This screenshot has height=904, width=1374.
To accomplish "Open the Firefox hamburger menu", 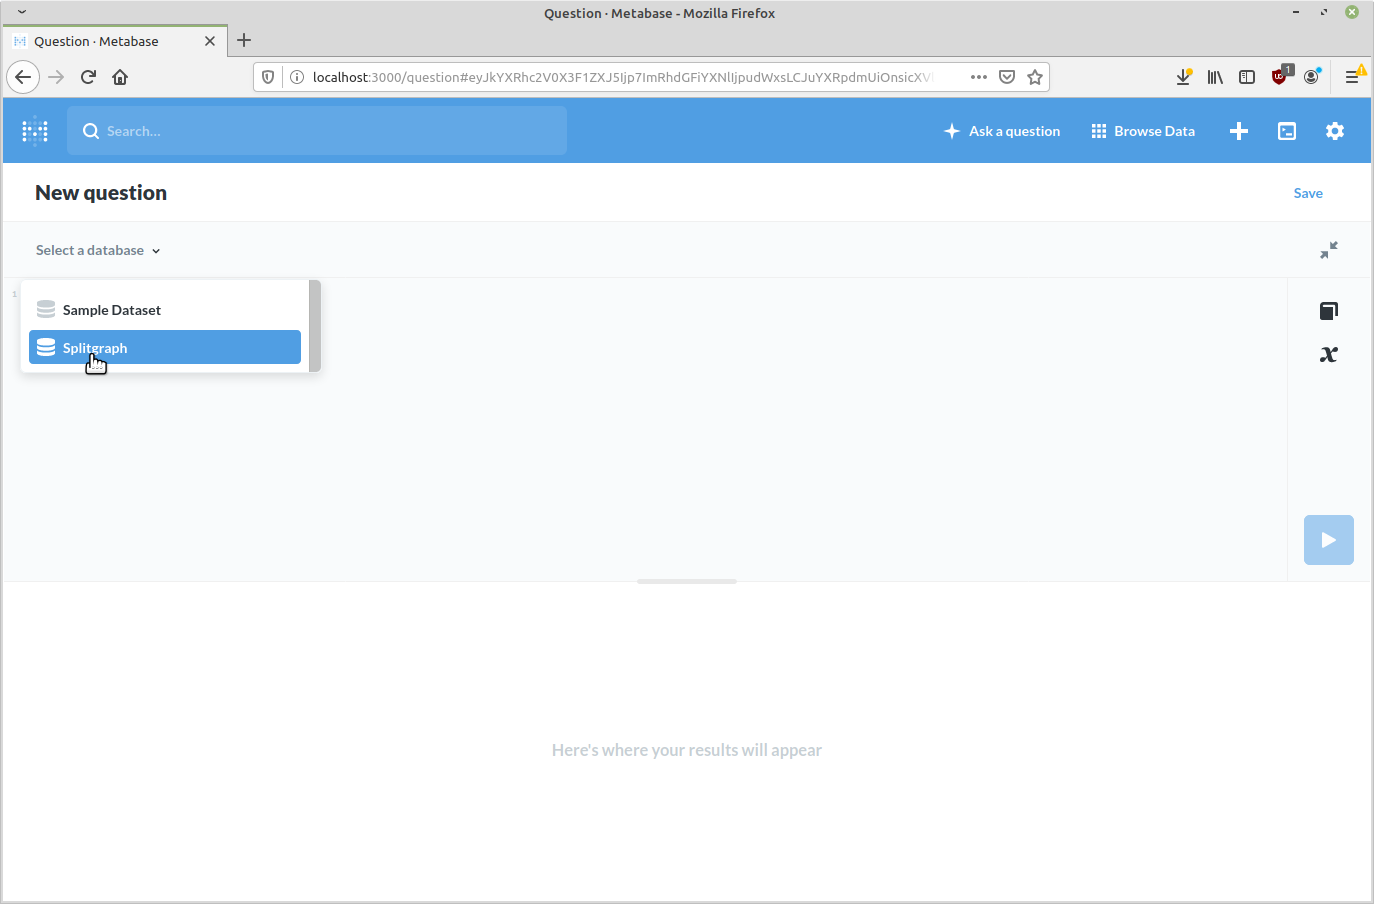I will [x=1353, y=76].
